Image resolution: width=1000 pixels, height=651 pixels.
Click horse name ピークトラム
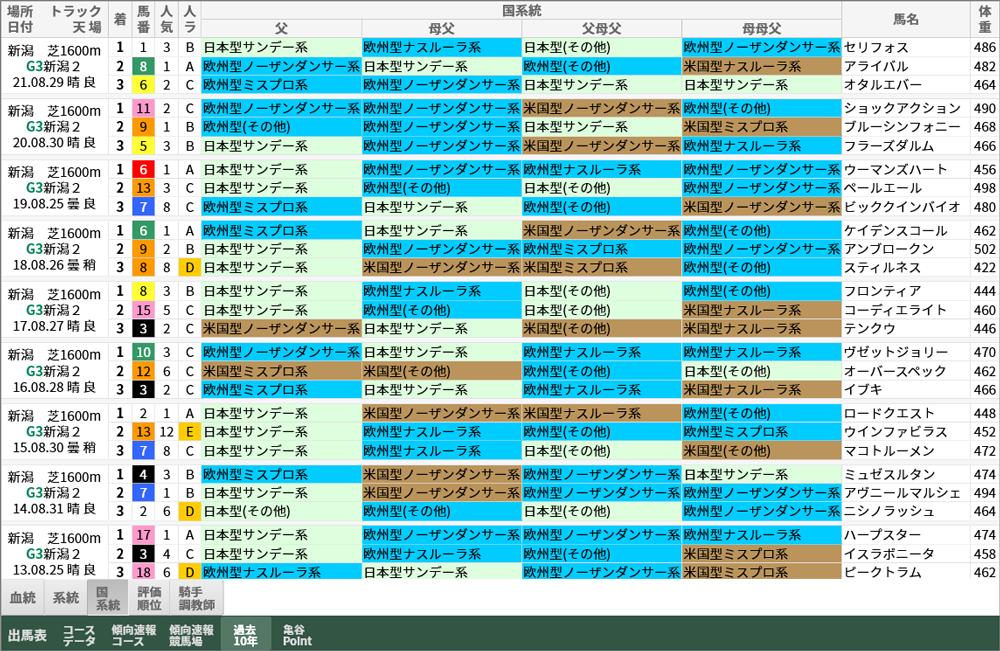click(883, 572)
